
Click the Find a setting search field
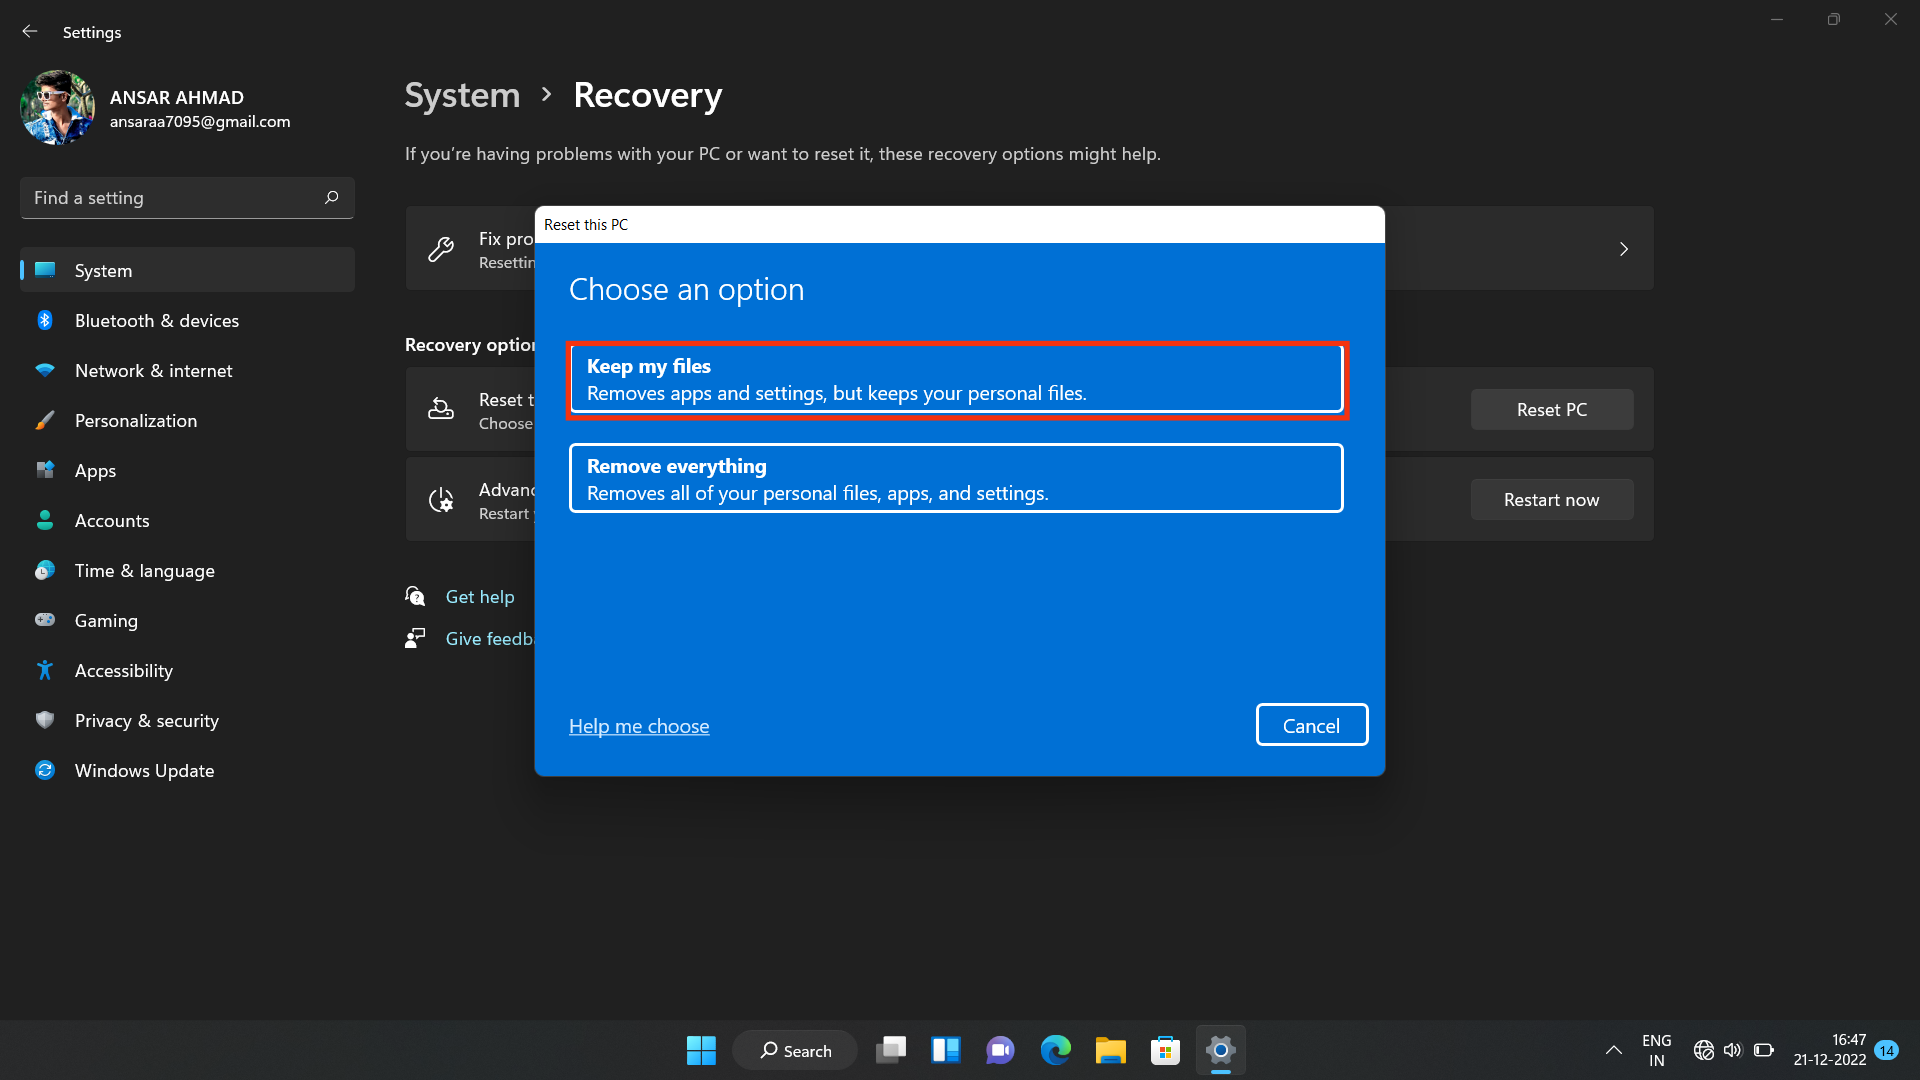point(186,197)
